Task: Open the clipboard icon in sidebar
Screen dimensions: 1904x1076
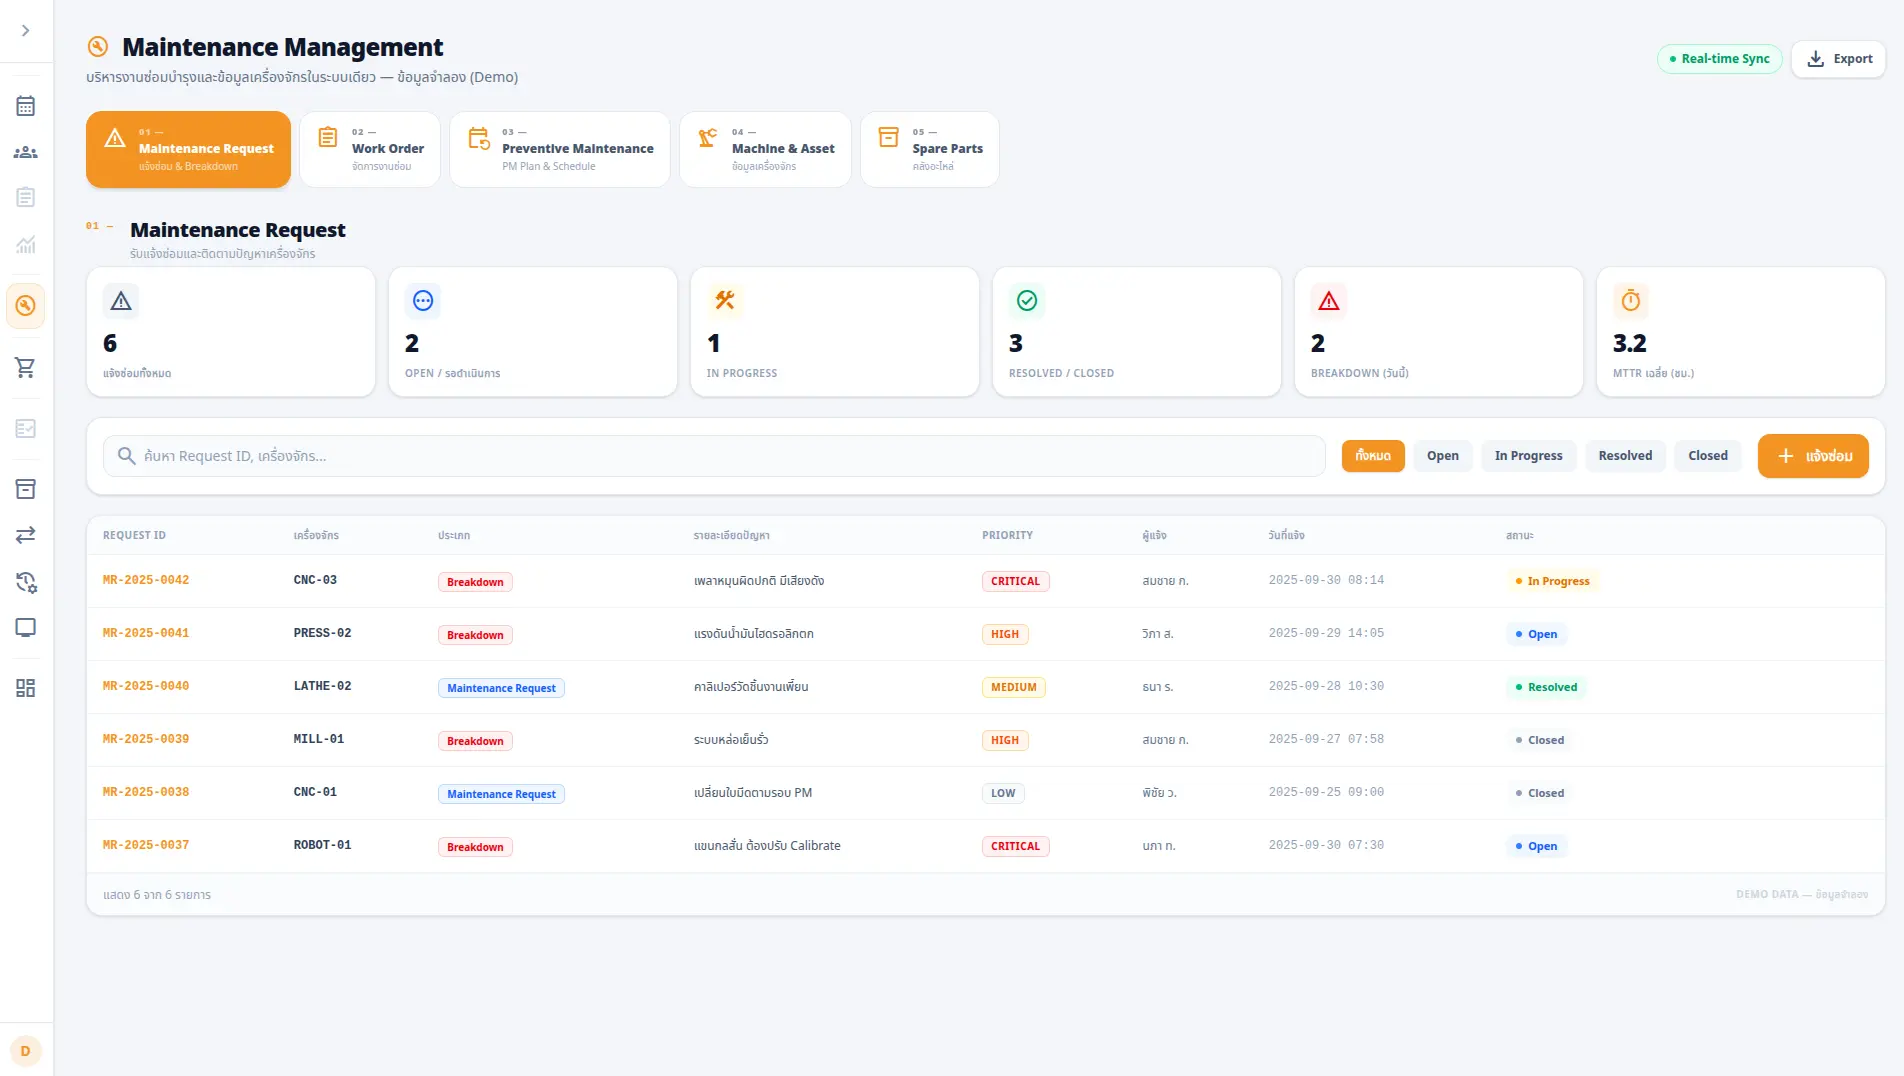Action: click(x=26, y=197)
